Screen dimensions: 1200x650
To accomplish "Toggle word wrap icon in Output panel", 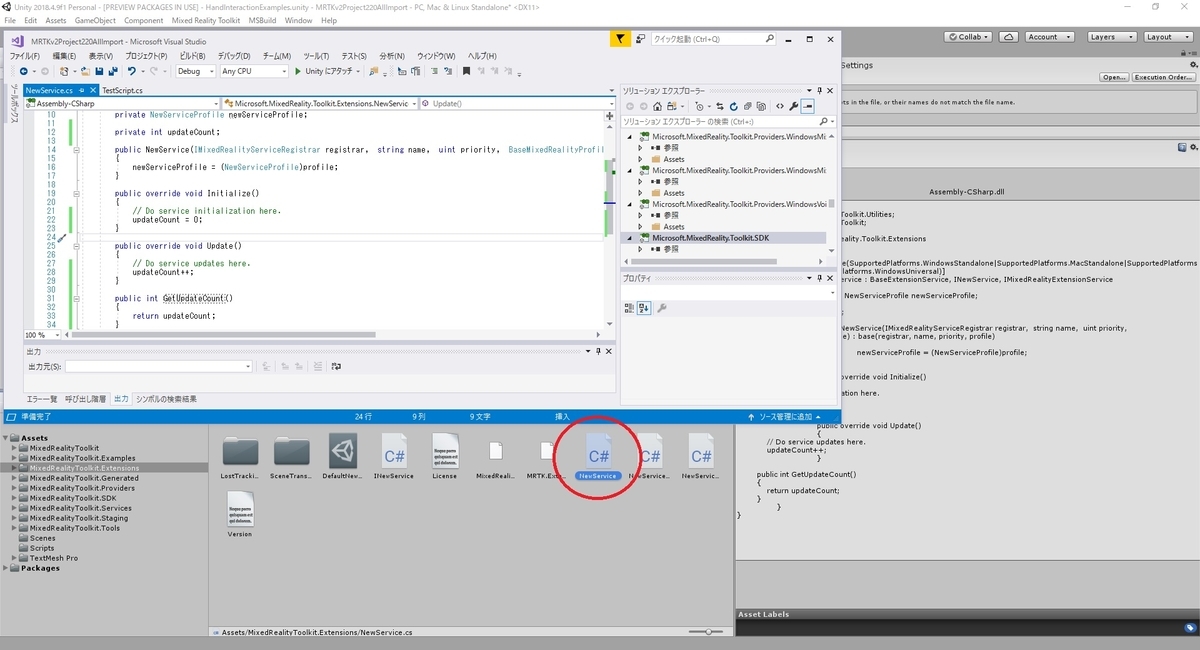I will (337, 367).
